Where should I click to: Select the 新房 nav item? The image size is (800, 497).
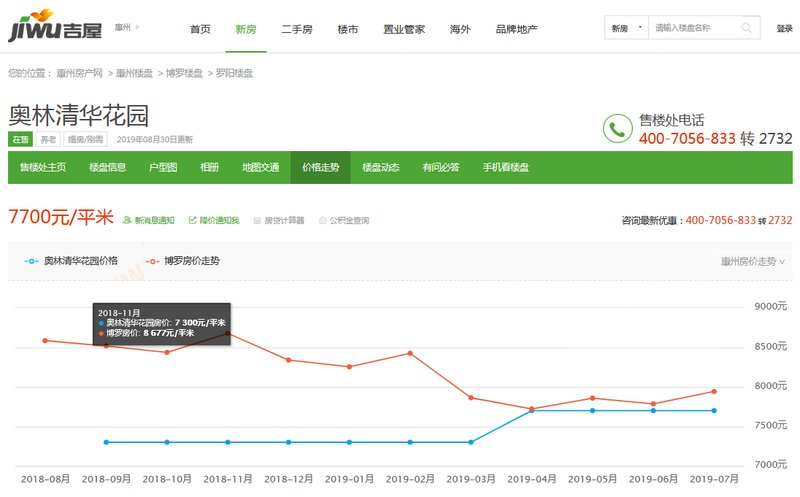point(245,29)
